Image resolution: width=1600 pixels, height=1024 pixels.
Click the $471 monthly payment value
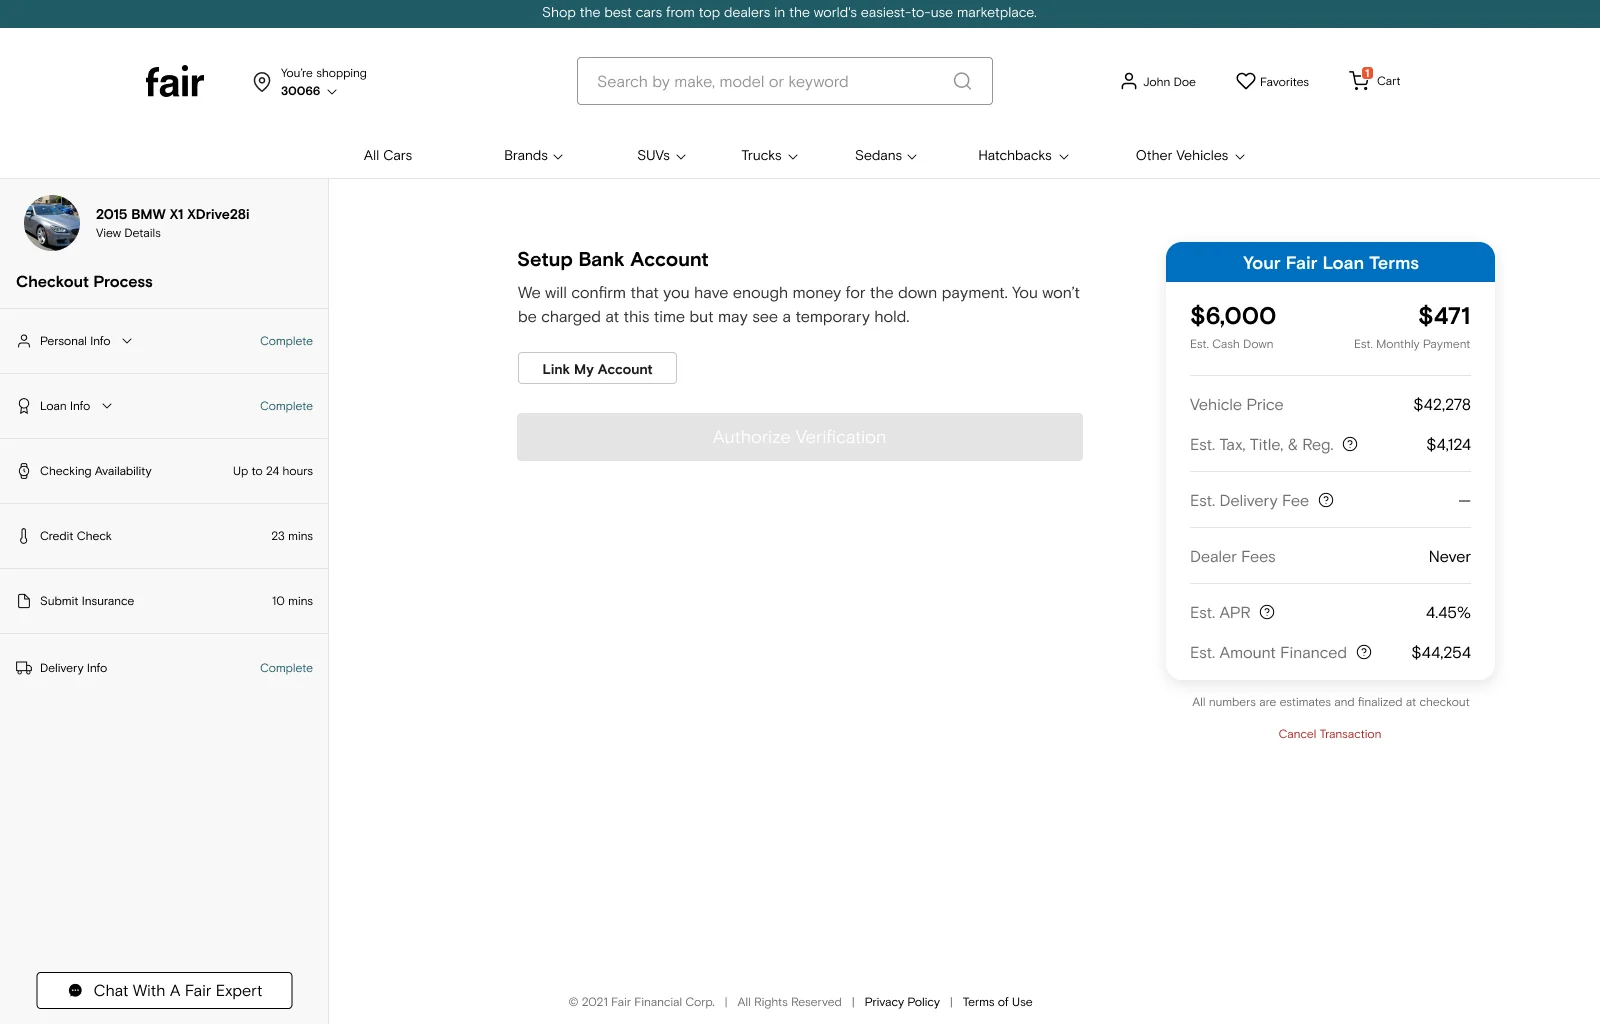point(1444,316)
